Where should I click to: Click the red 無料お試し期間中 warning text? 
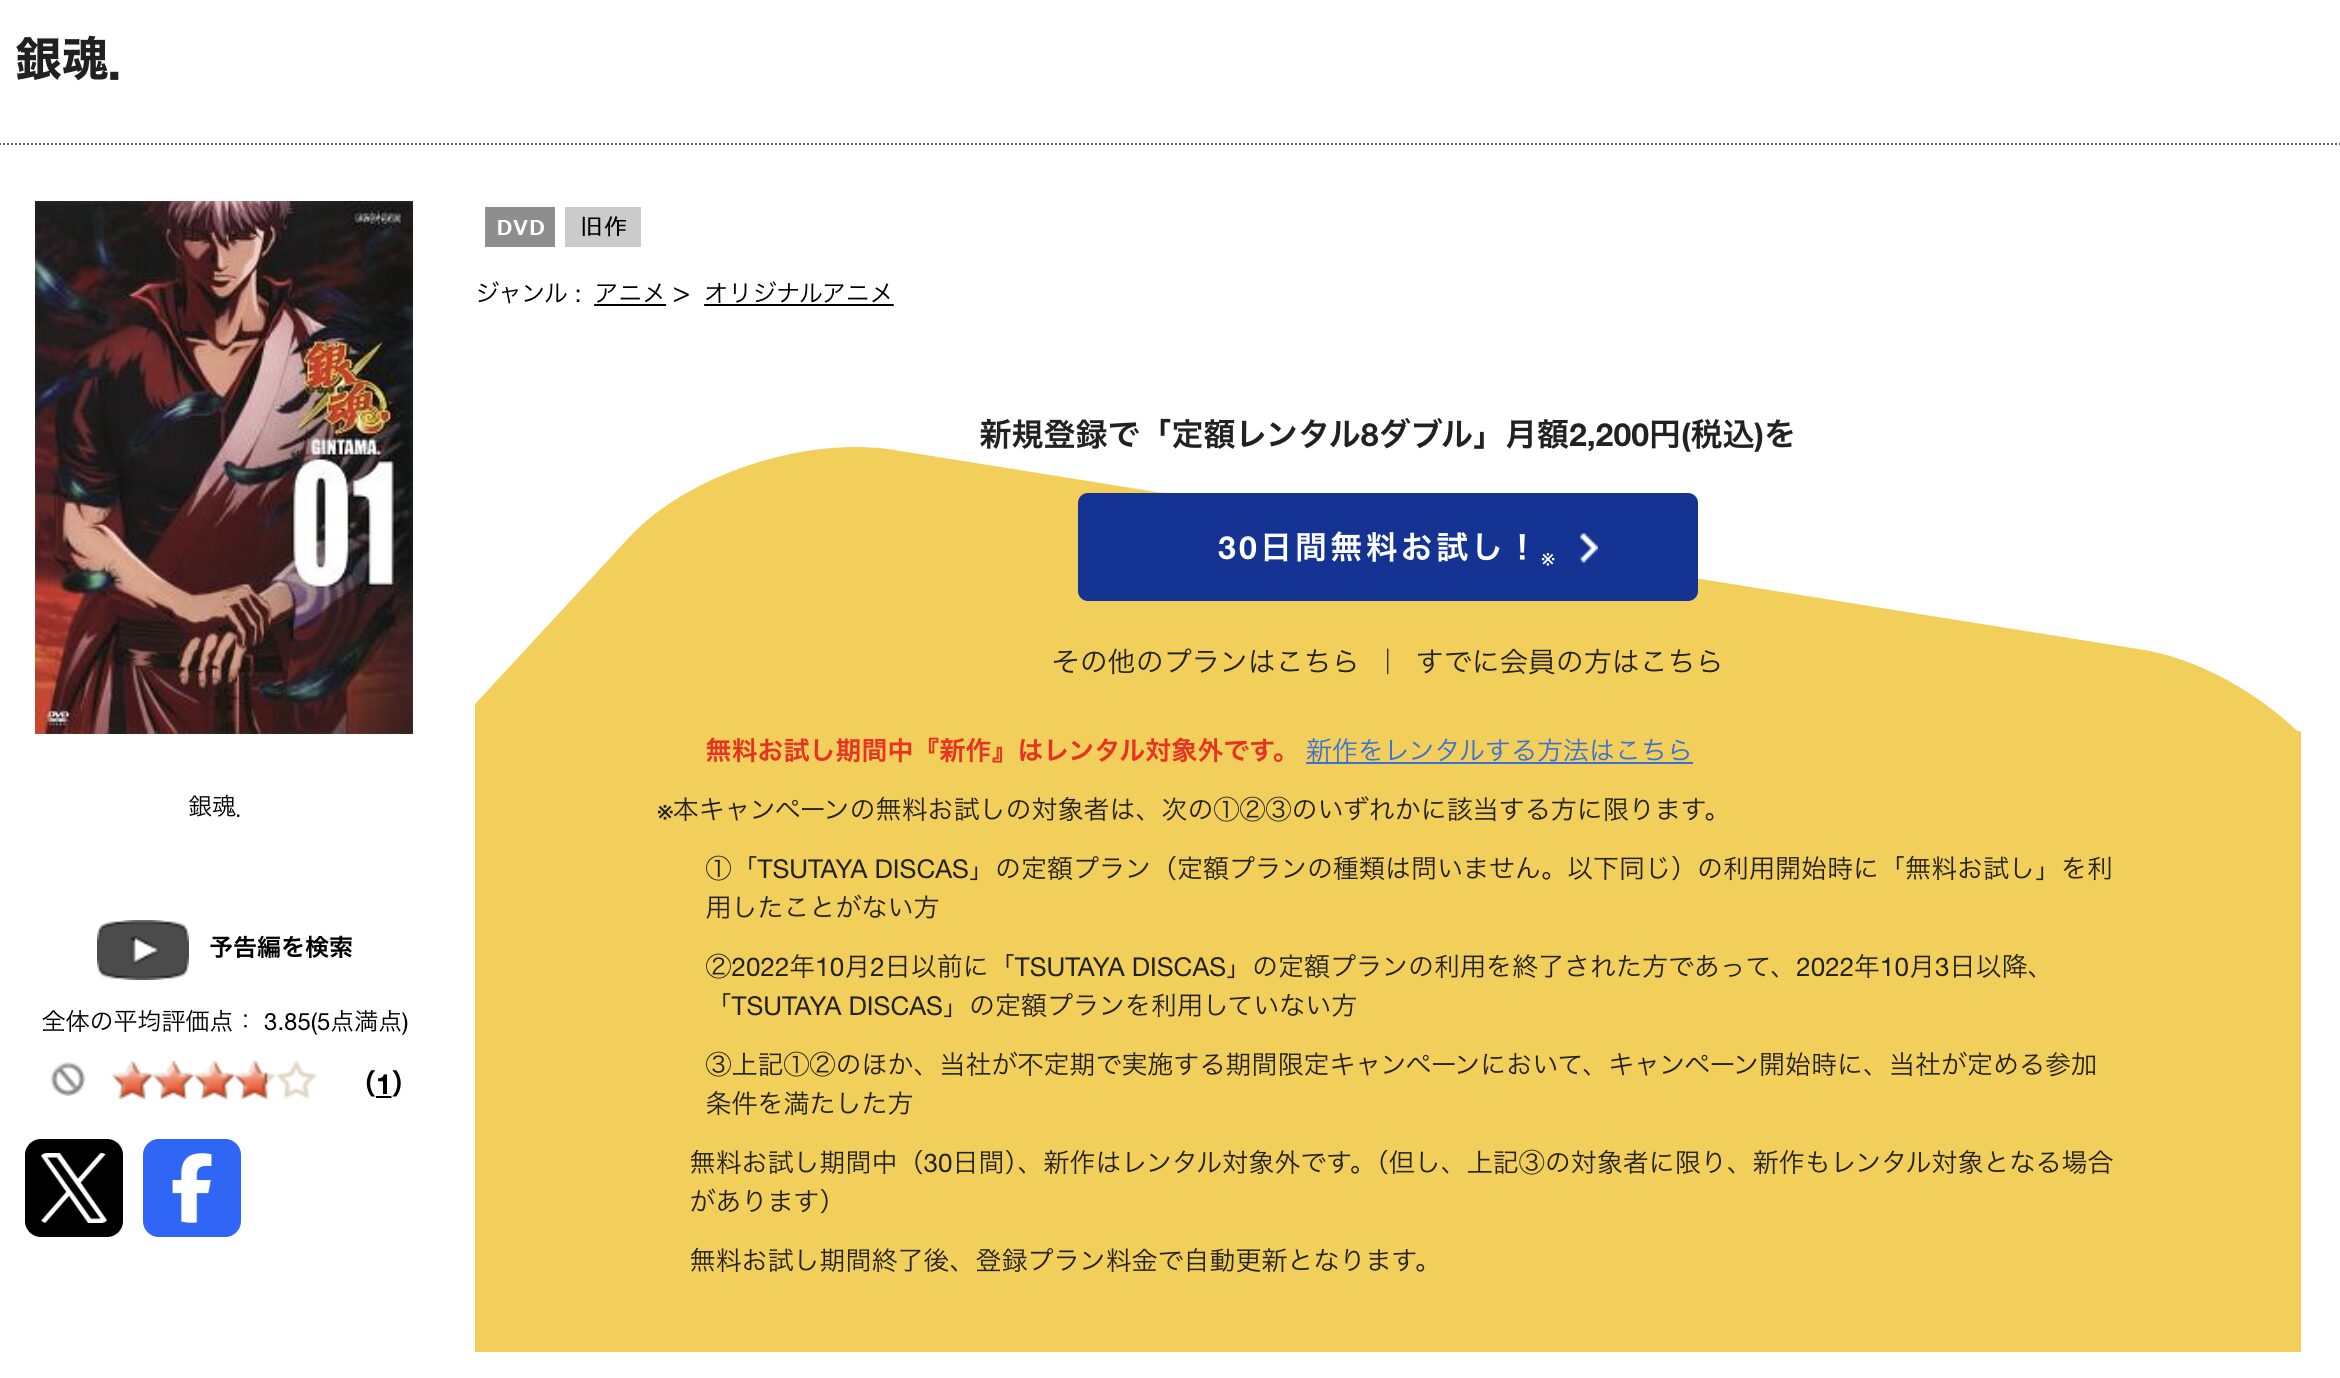point(998,750)
